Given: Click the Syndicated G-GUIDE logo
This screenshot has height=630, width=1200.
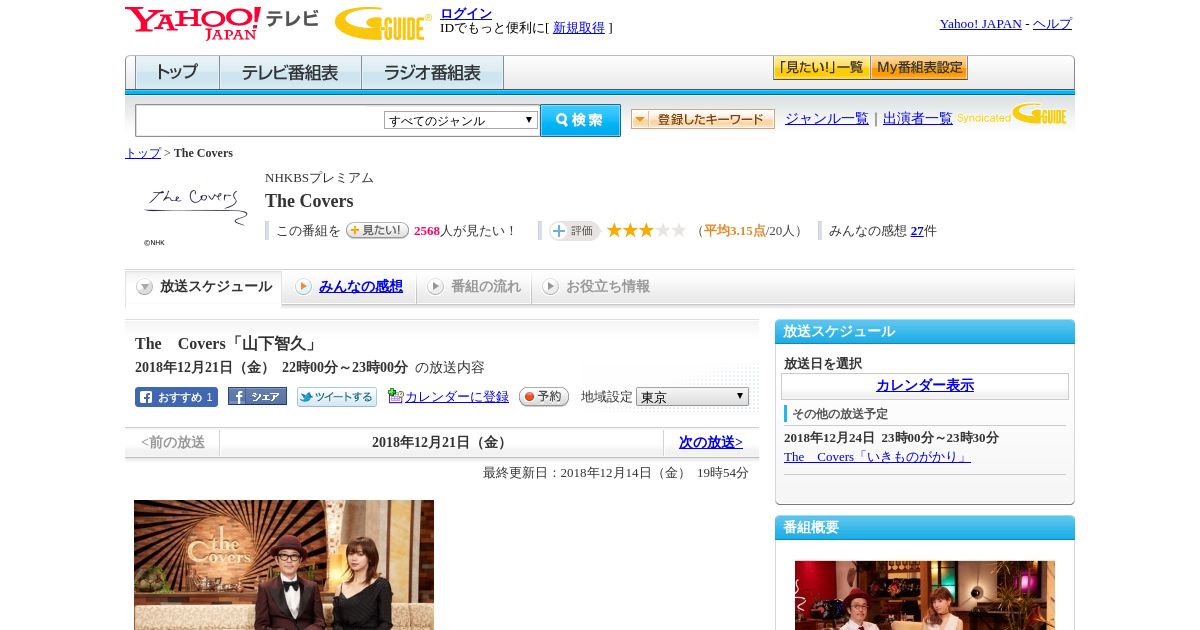Looking at the screenshot, I should point(1012,114).
